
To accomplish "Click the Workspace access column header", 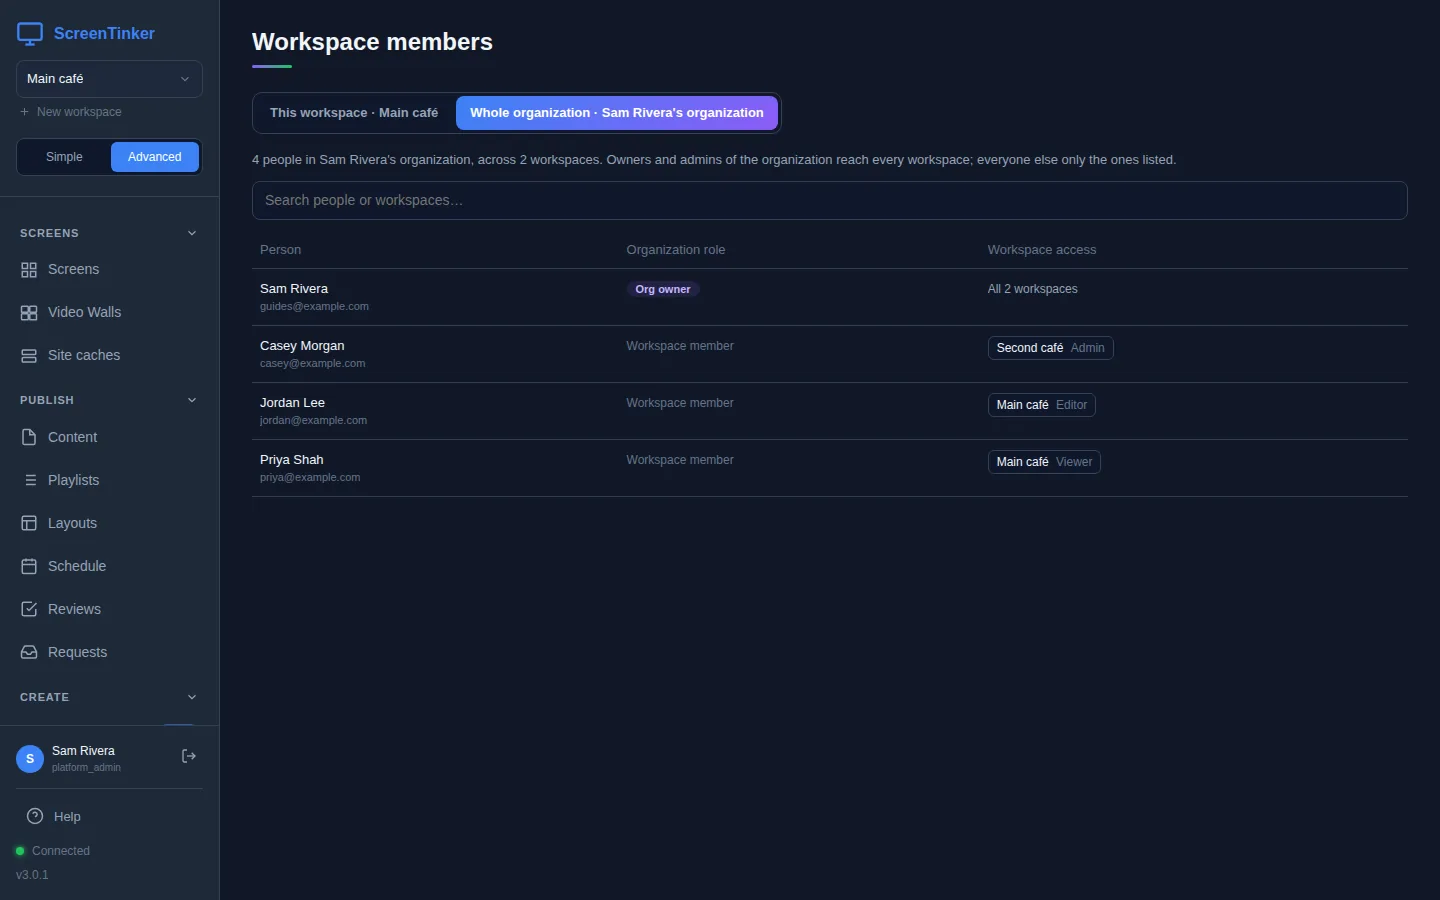I will 1042,250.
